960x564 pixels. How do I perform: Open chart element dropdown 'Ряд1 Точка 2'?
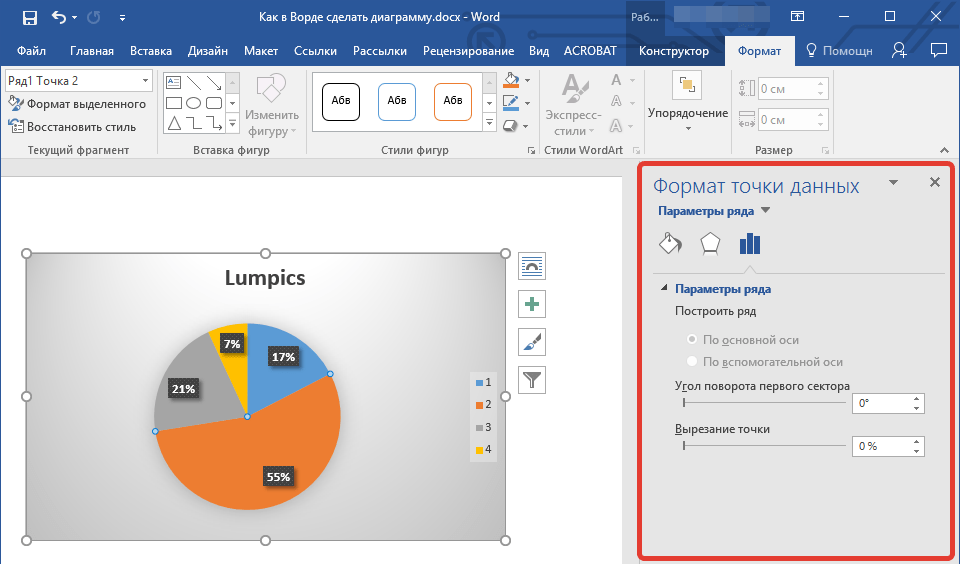[146, 80]
